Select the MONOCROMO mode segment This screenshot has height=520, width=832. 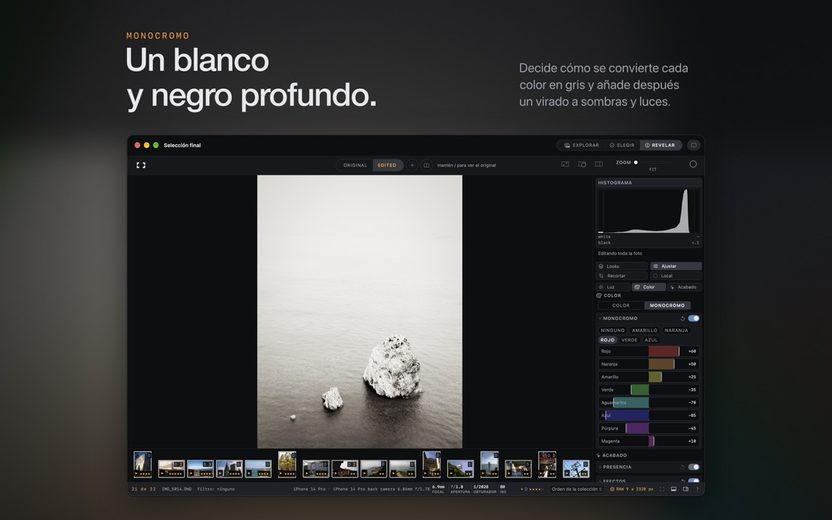pos(667,306)
